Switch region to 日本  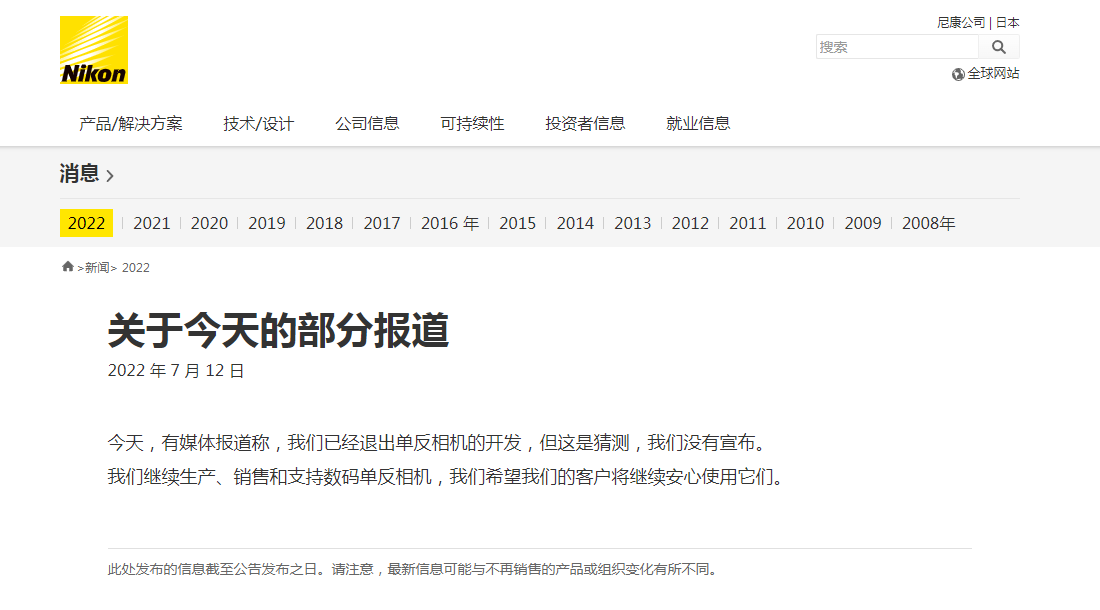click(x=1007, y=22)
